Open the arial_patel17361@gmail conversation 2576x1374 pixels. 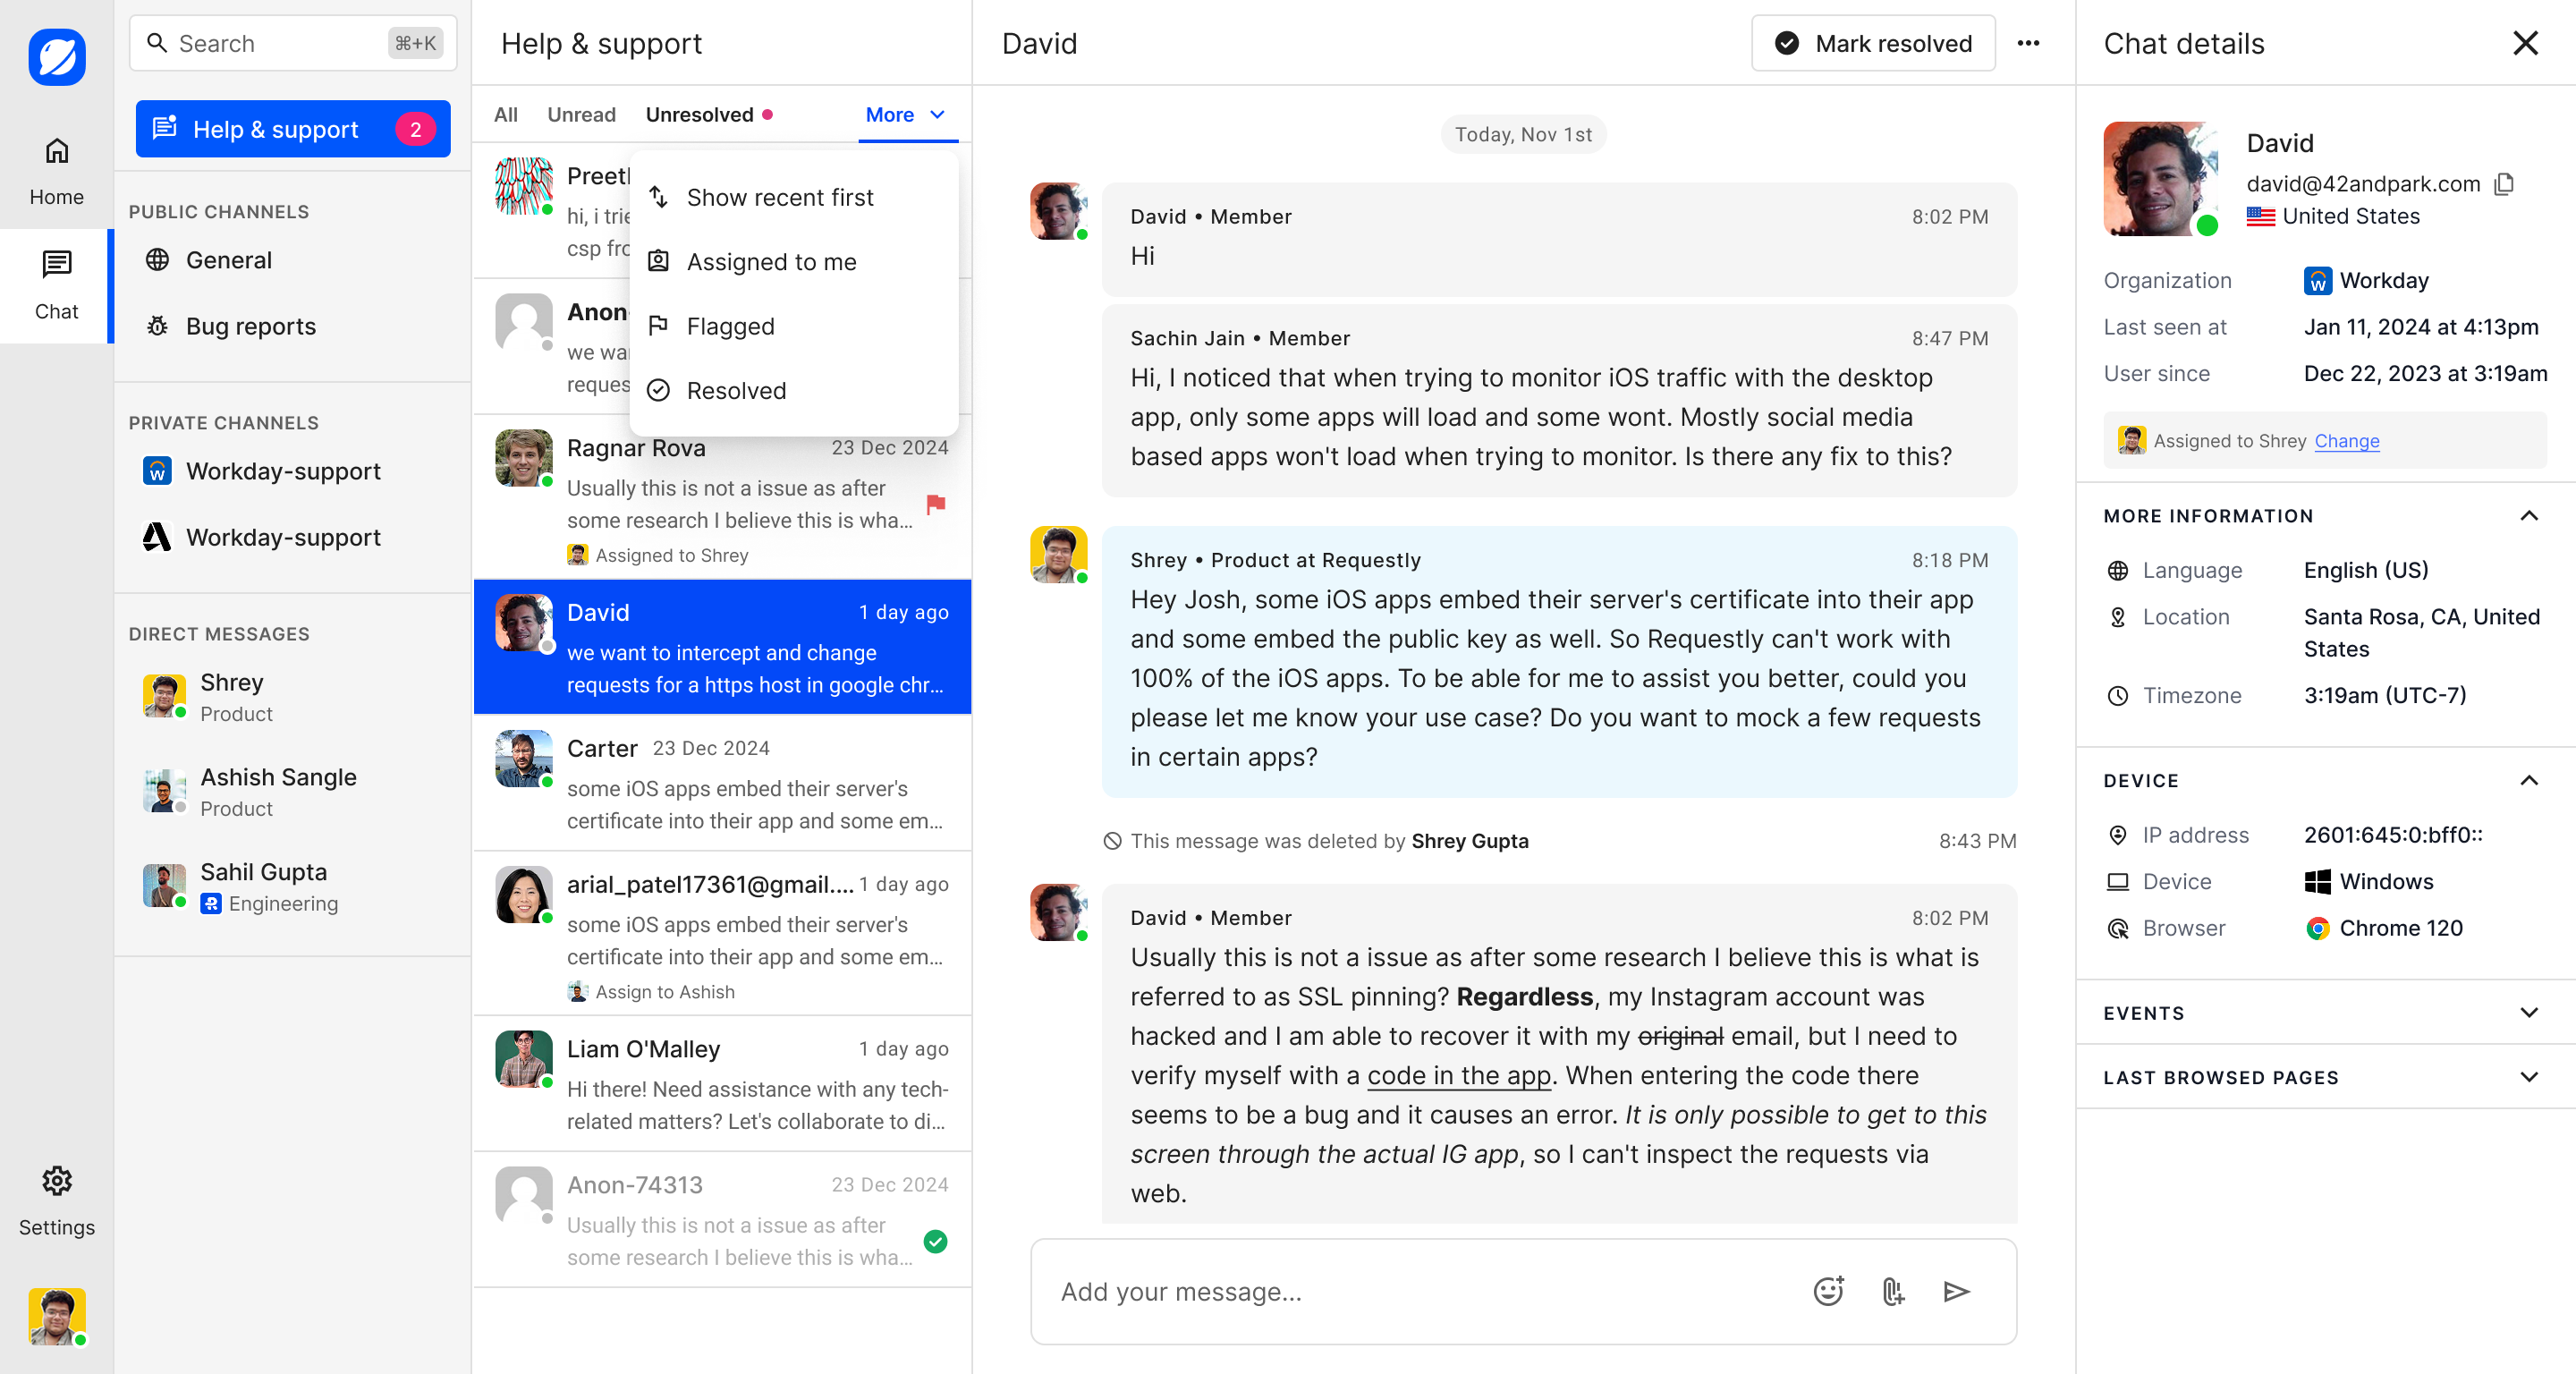pos(722,933)
